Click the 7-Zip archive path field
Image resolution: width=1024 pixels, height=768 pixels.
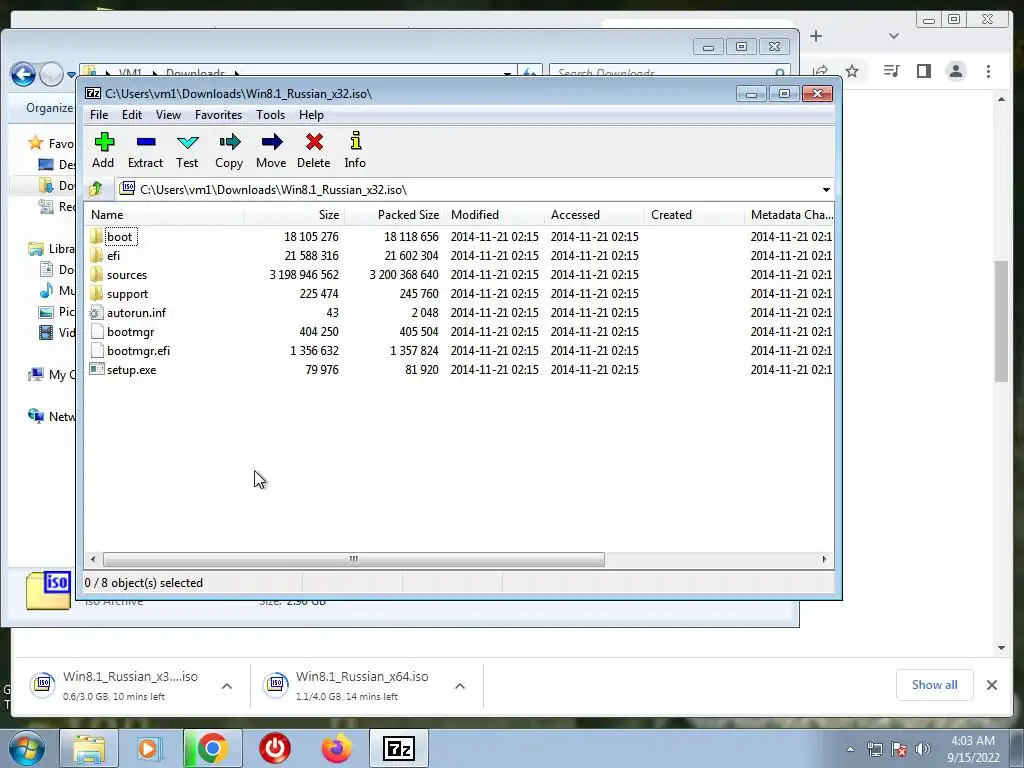tap(475, 190)
